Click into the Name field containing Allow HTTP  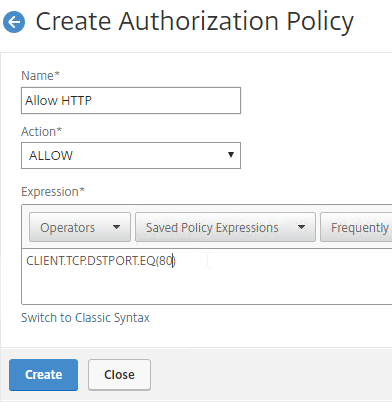pyautogui.click(x=131, y=100)
